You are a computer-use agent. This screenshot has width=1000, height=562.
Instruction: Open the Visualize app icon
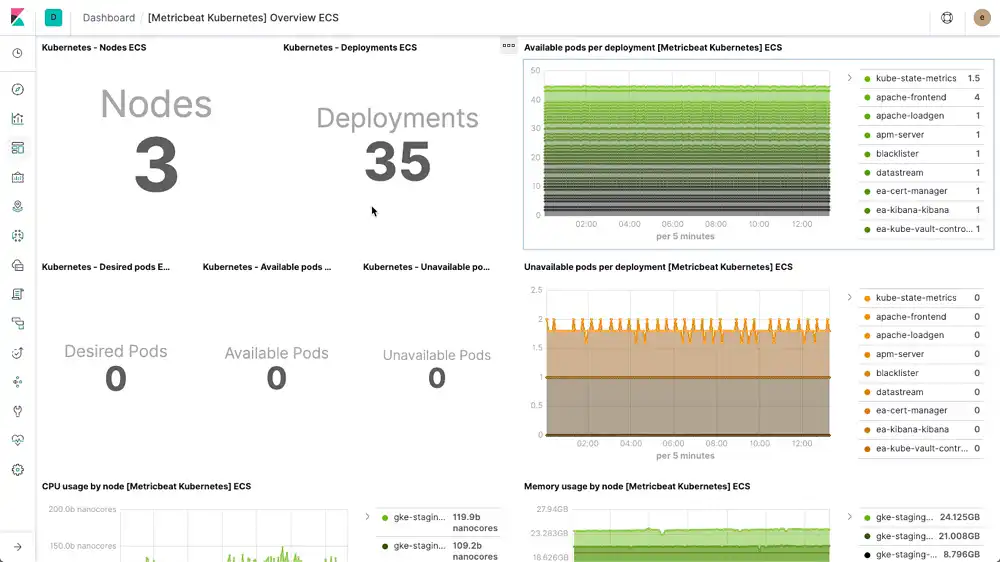tap(17, 119)
